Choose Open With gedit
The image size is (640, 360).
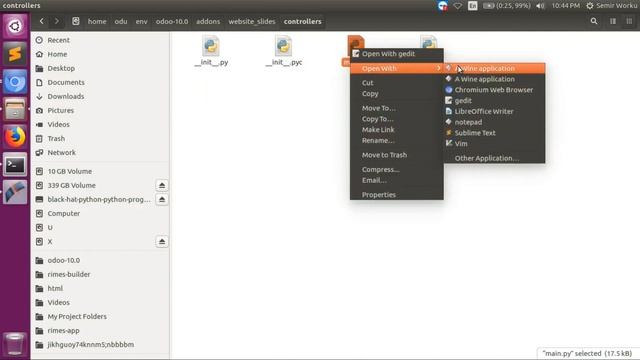397,54
